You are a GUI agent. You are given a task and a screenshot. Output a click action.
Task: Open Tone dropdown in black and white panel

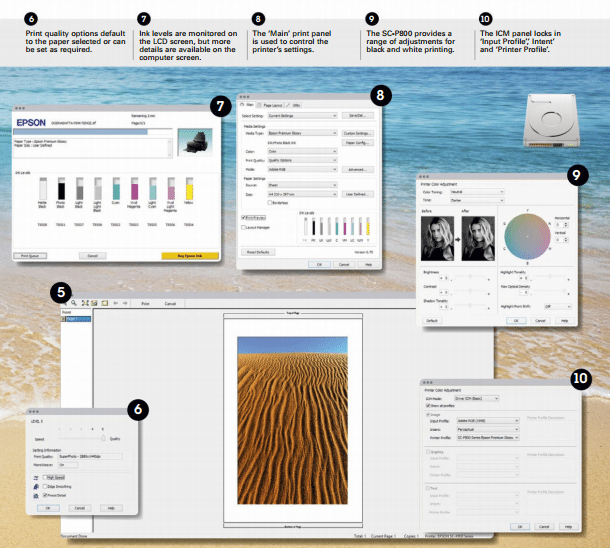point(477,200)
